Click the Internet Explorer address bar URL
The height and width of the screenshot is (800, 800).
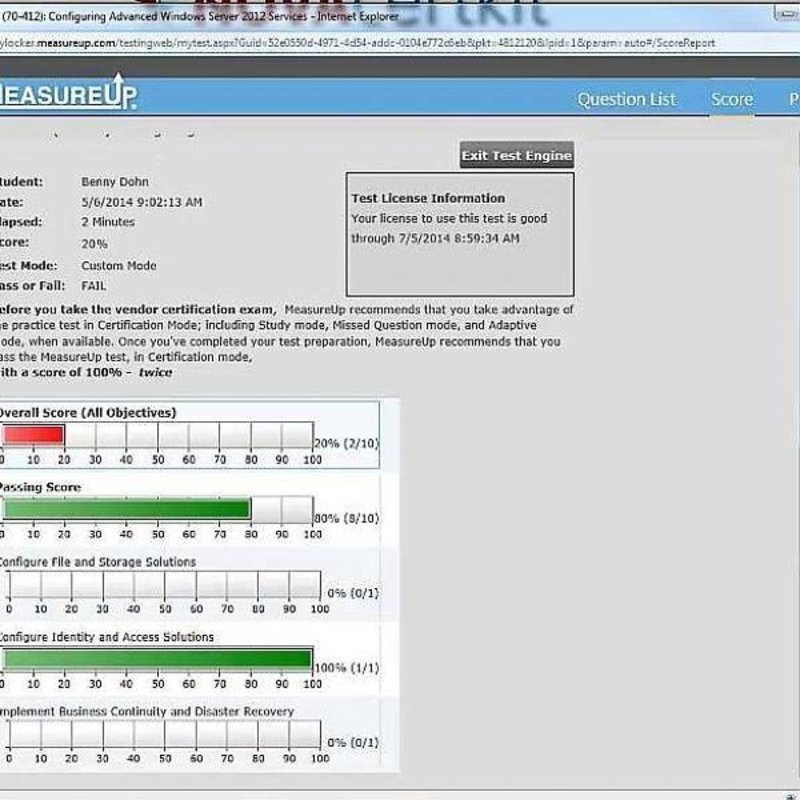click(357, 43)
